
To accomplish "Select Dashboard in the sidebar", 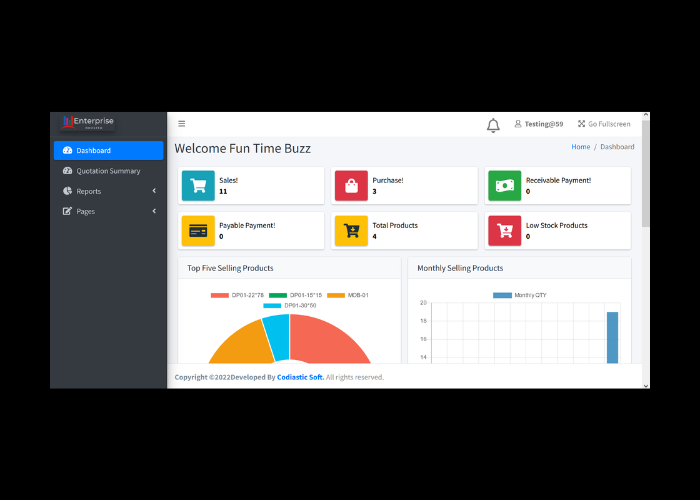I will coord(108,150).
